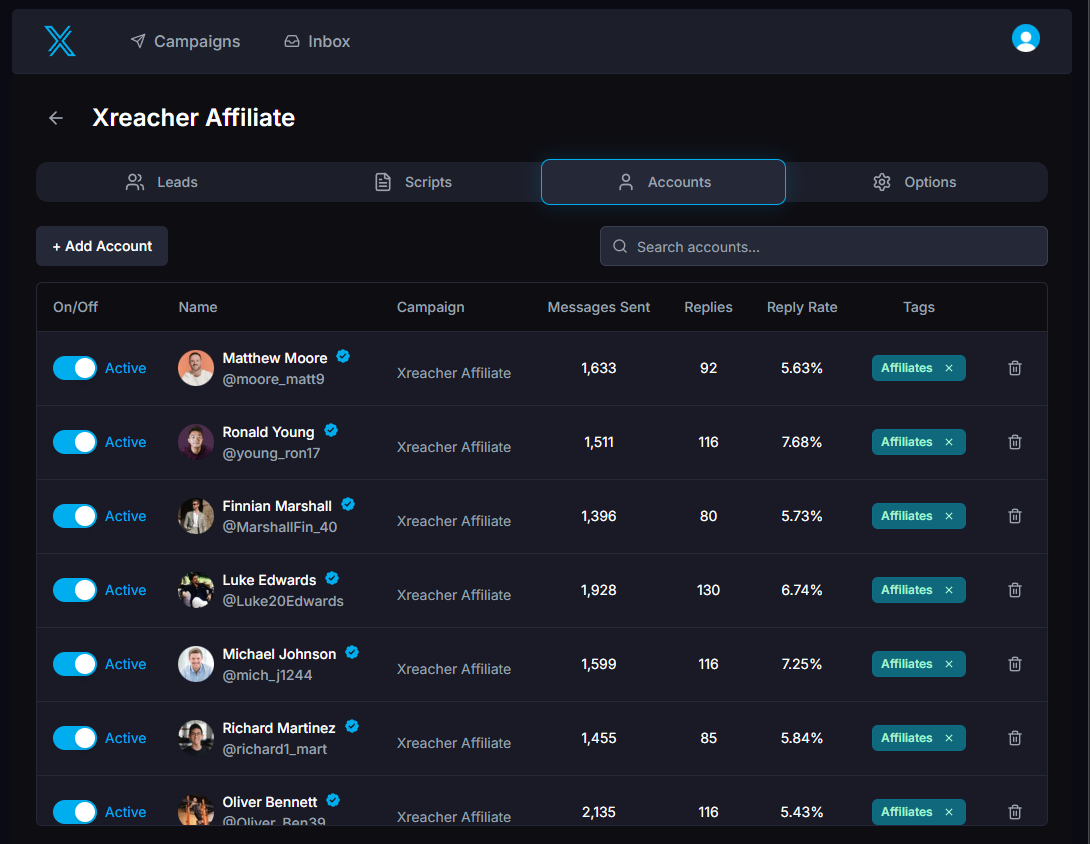1090x844 pixels.
Task: Remove Affiliates tag from Matthew Moore
Action: [x=949, y=368]
